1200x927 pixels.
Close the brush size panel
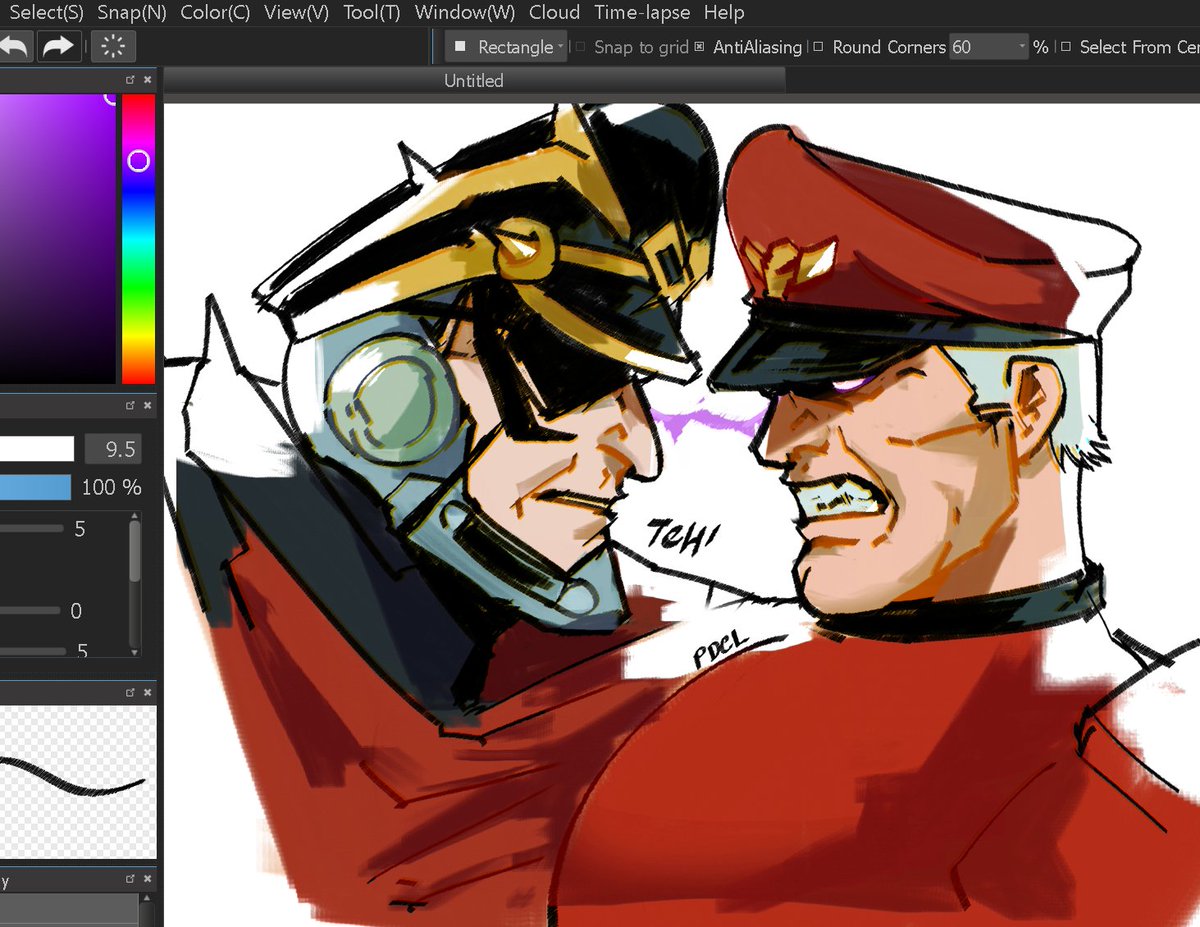(x=148, y=405)
